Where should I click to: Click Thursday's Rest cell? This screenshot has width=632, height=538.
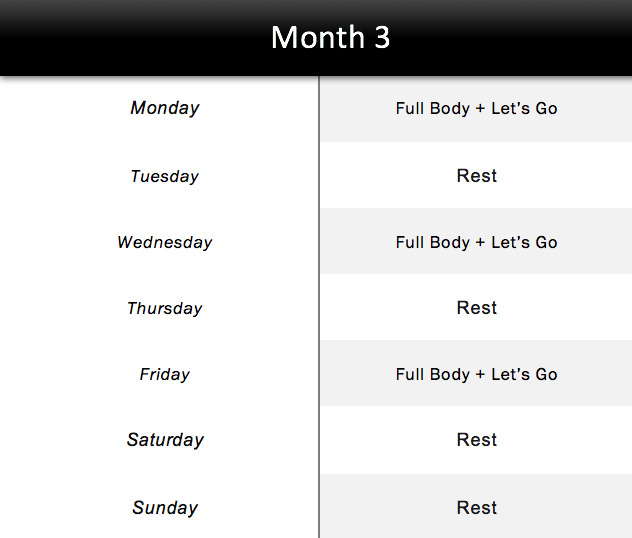(x=476, y=308)
